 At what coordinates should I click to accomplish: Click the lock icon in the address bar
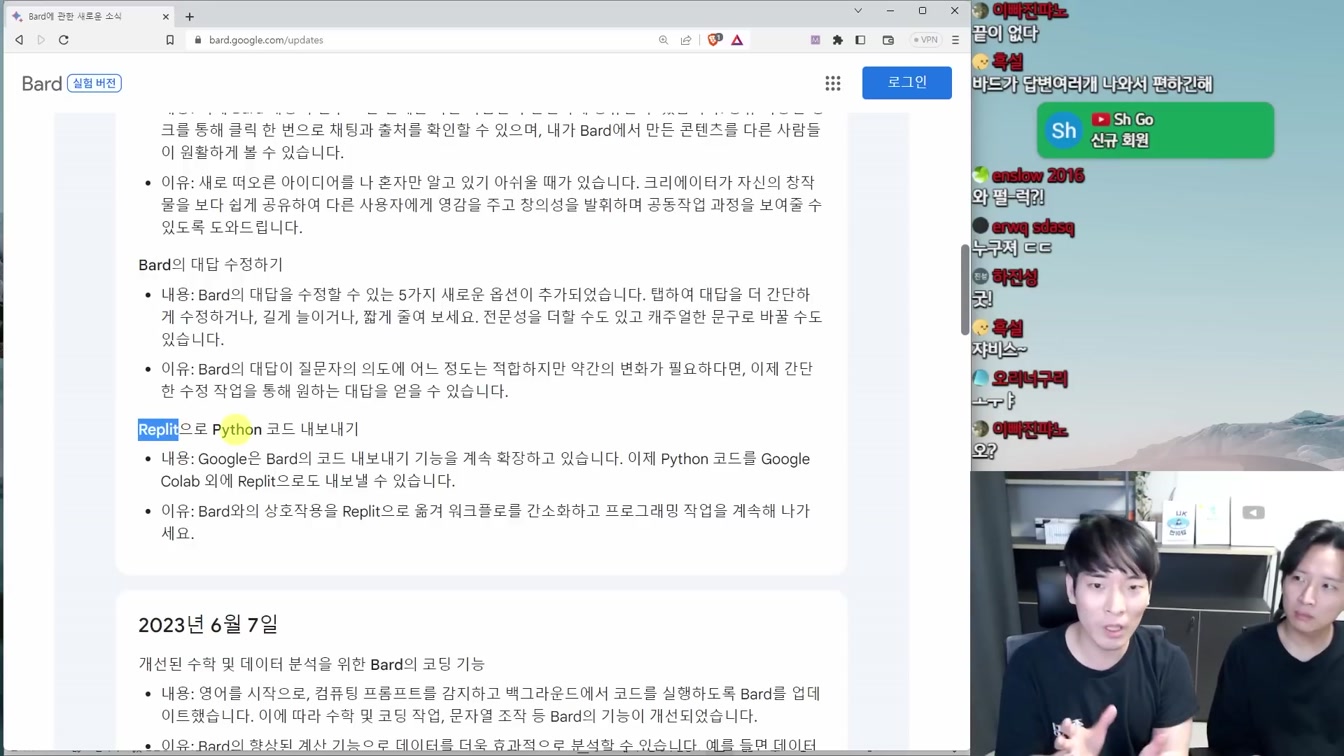198,40
